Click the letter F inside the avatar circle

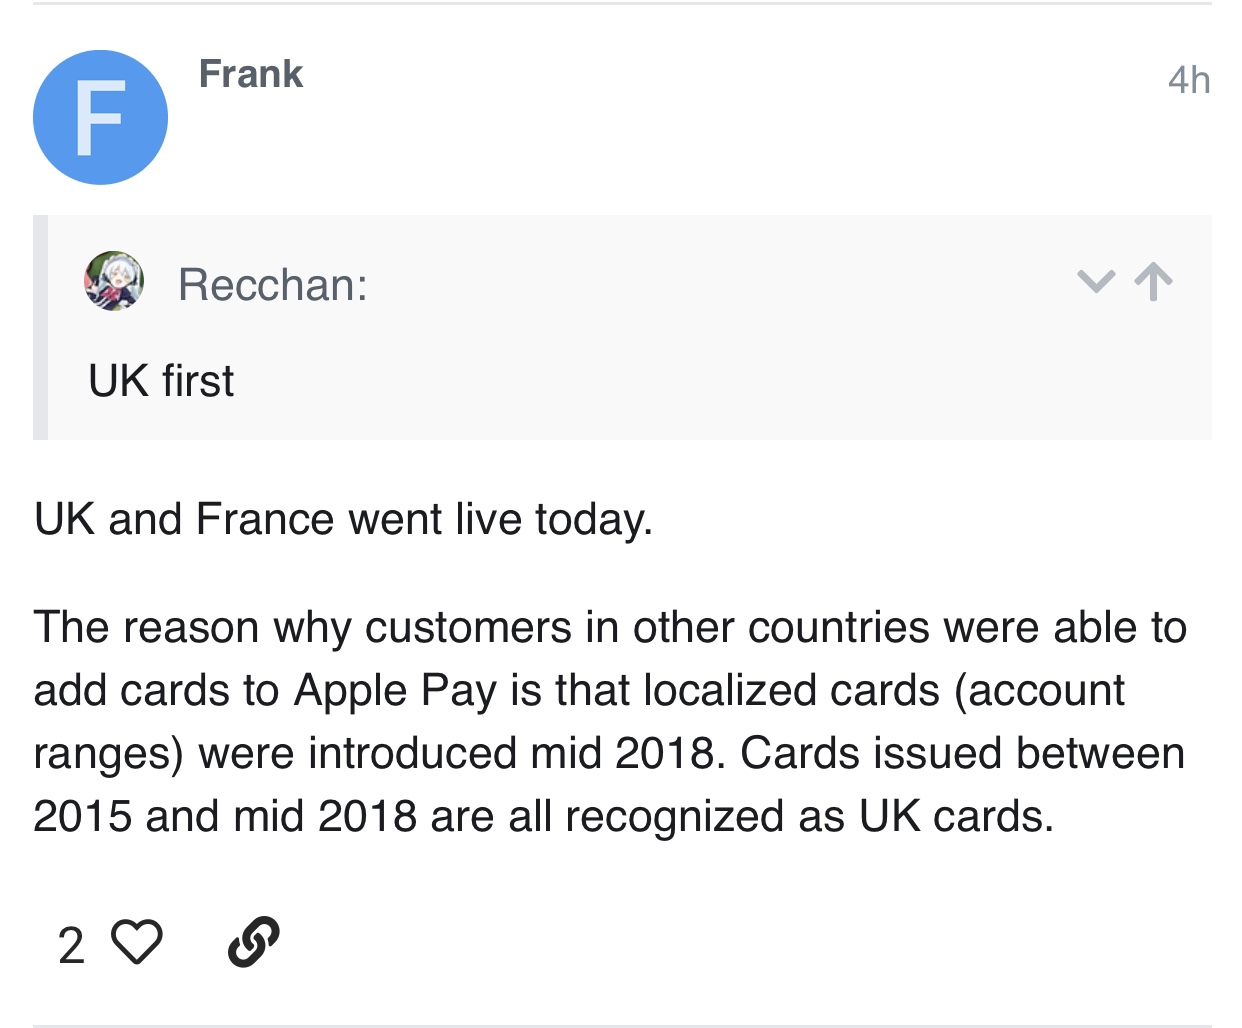pos(100,118)
